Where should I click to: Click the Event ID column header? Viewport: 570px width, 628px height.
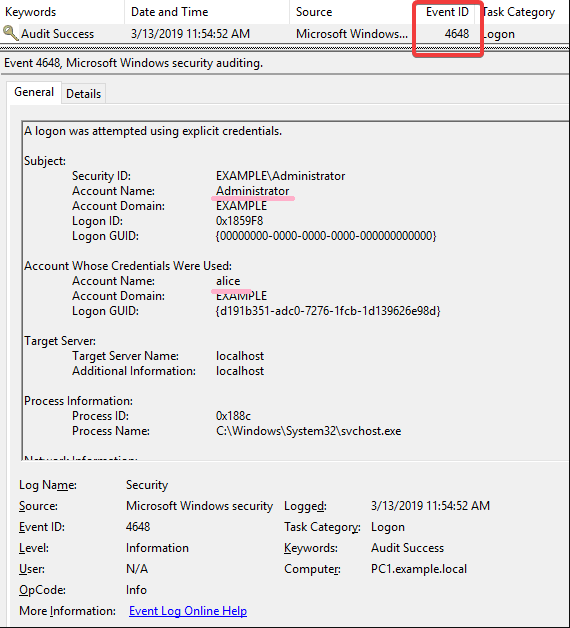click(x=447, y=12)
